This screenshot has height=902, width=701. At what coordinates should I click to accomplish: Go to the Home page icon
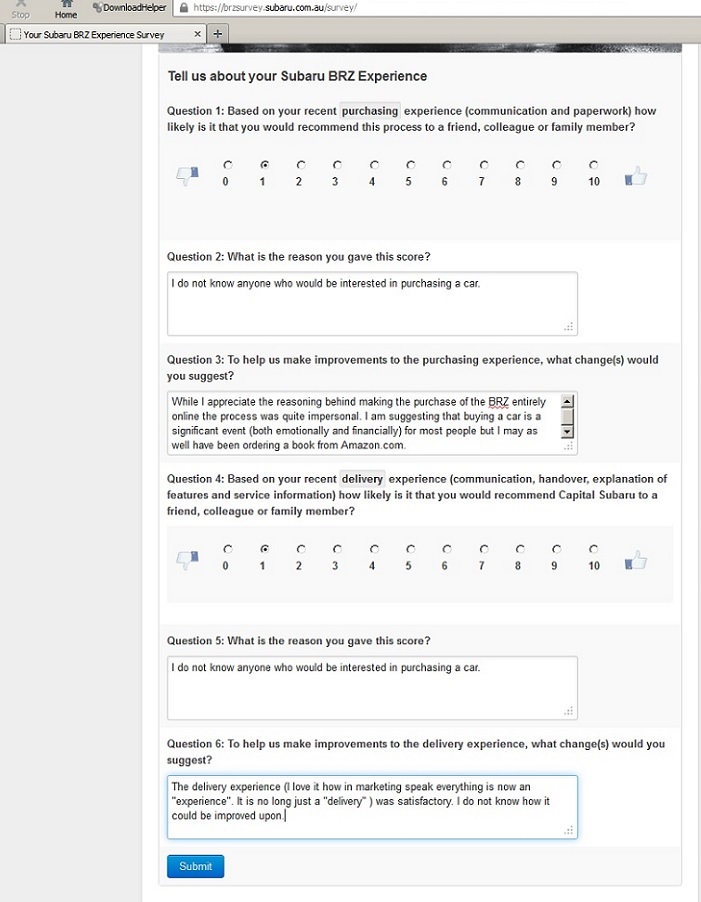click(66, 6)
